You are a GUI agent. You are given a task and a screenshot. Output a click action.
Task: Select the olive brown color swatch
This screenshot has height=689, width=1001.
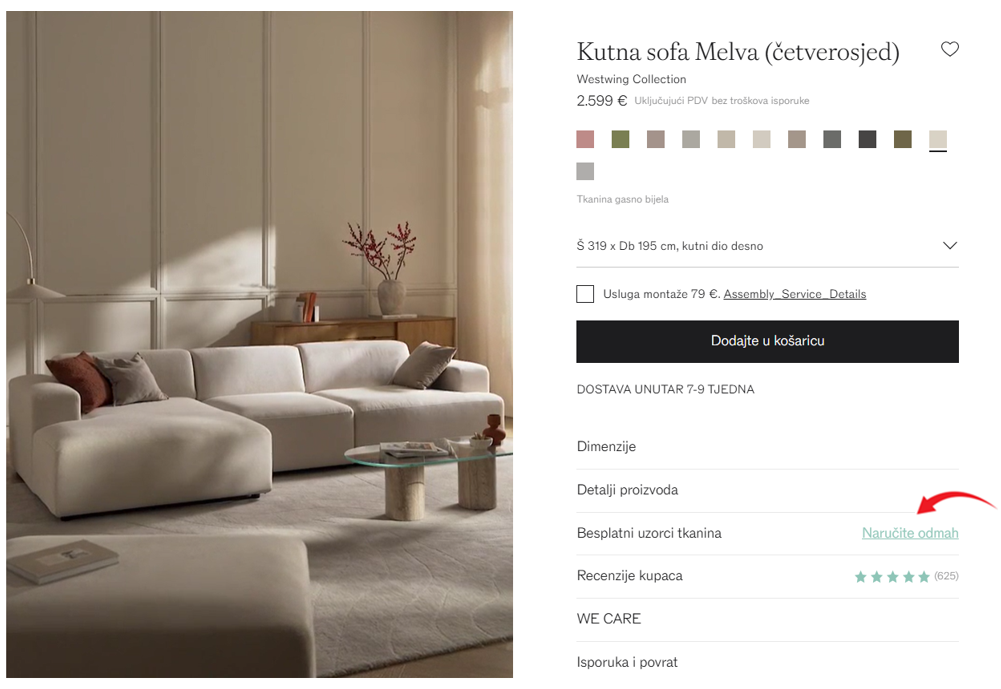(903, 139)
